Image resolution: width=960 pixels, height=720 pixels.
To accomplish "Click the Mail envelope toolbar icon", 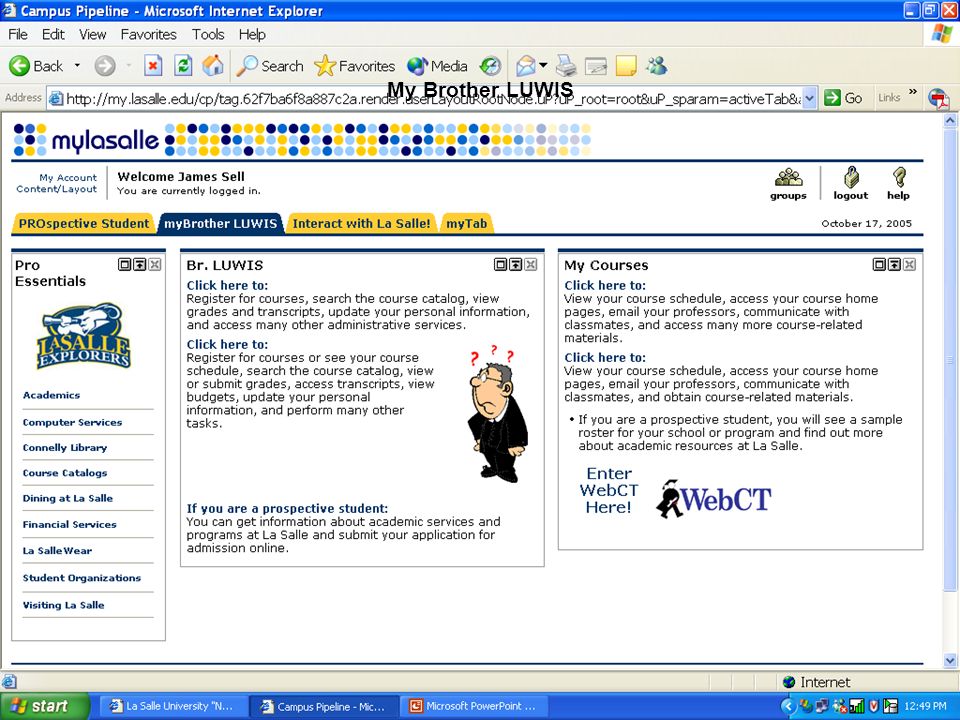I will 526,66.
